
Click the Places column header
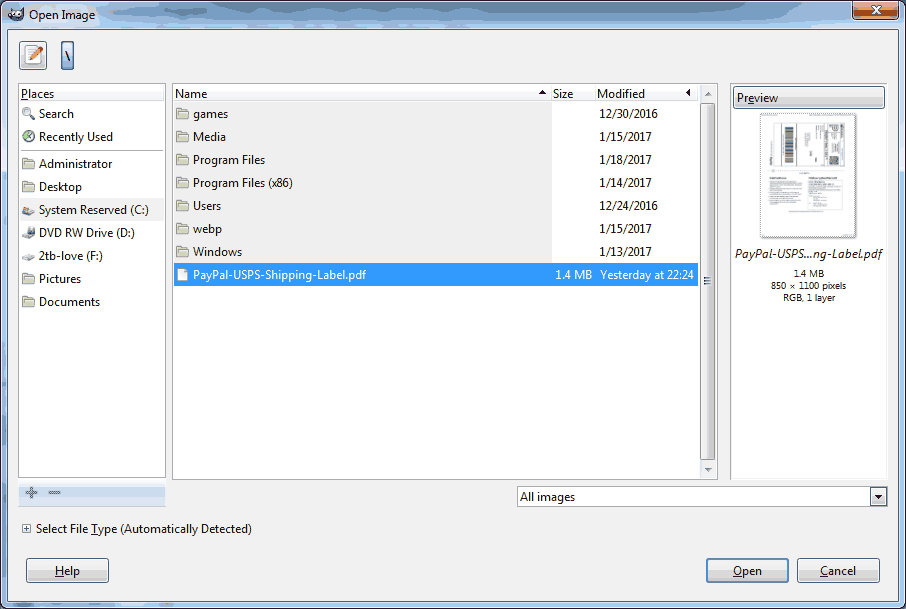91,94
